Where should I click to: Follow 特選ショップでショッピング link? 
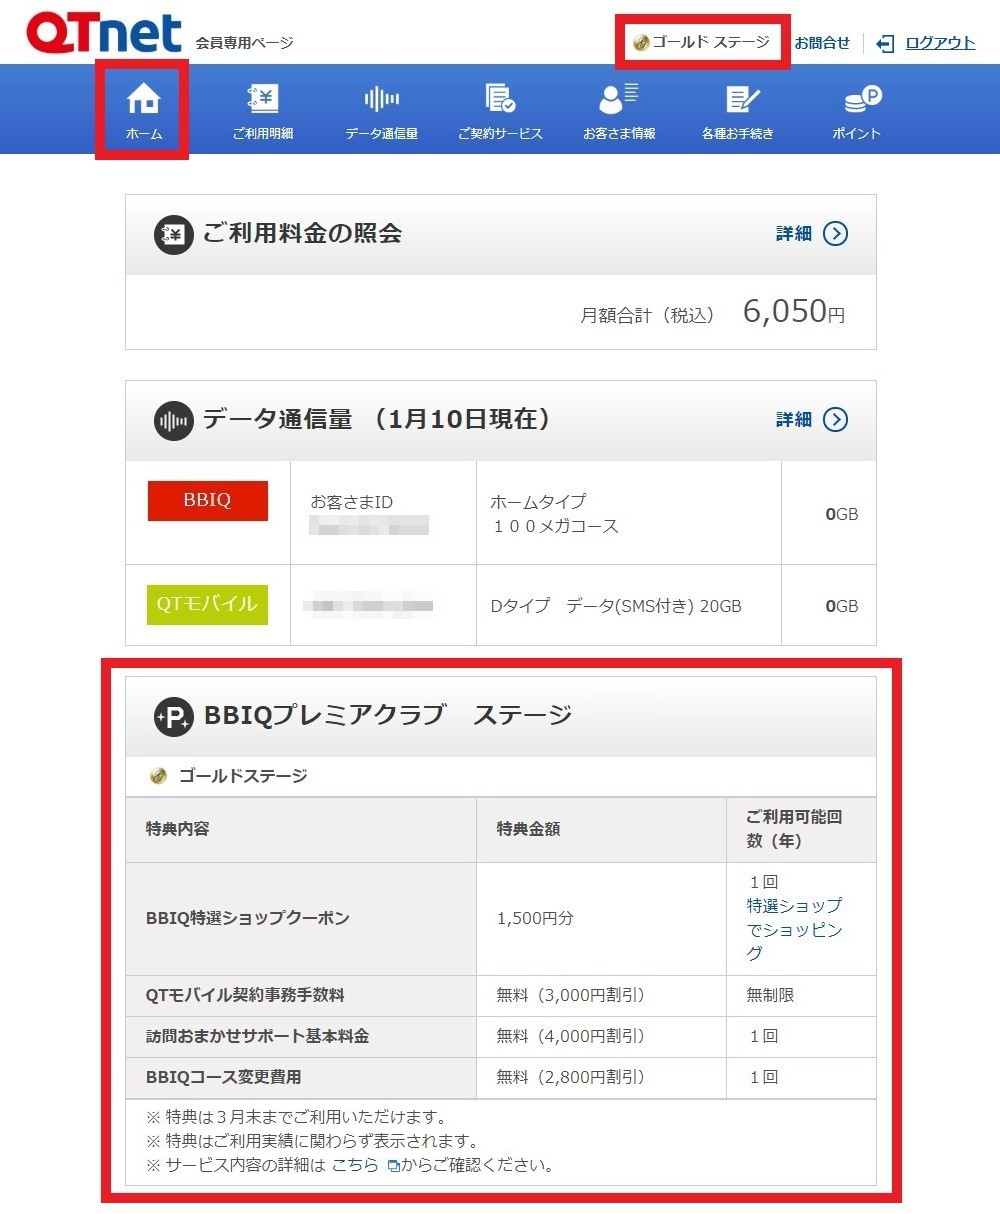tap(795, 930)
